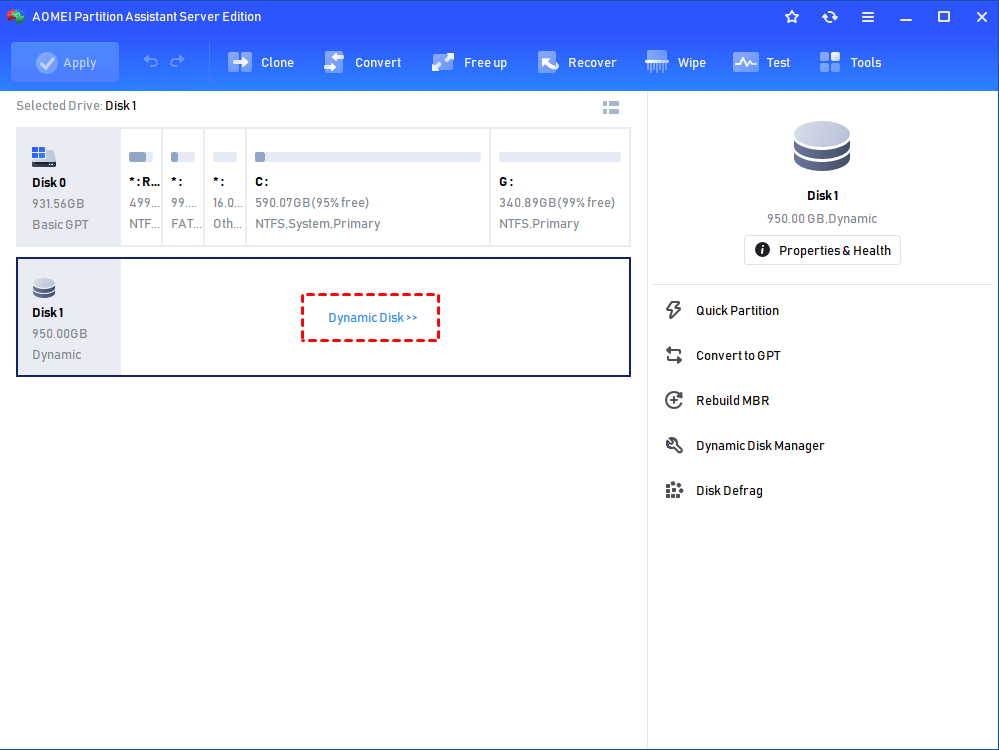Viewport: 999px width, 750px height.
Task: Select the G: 340.89GB partition
Action: 560,187
